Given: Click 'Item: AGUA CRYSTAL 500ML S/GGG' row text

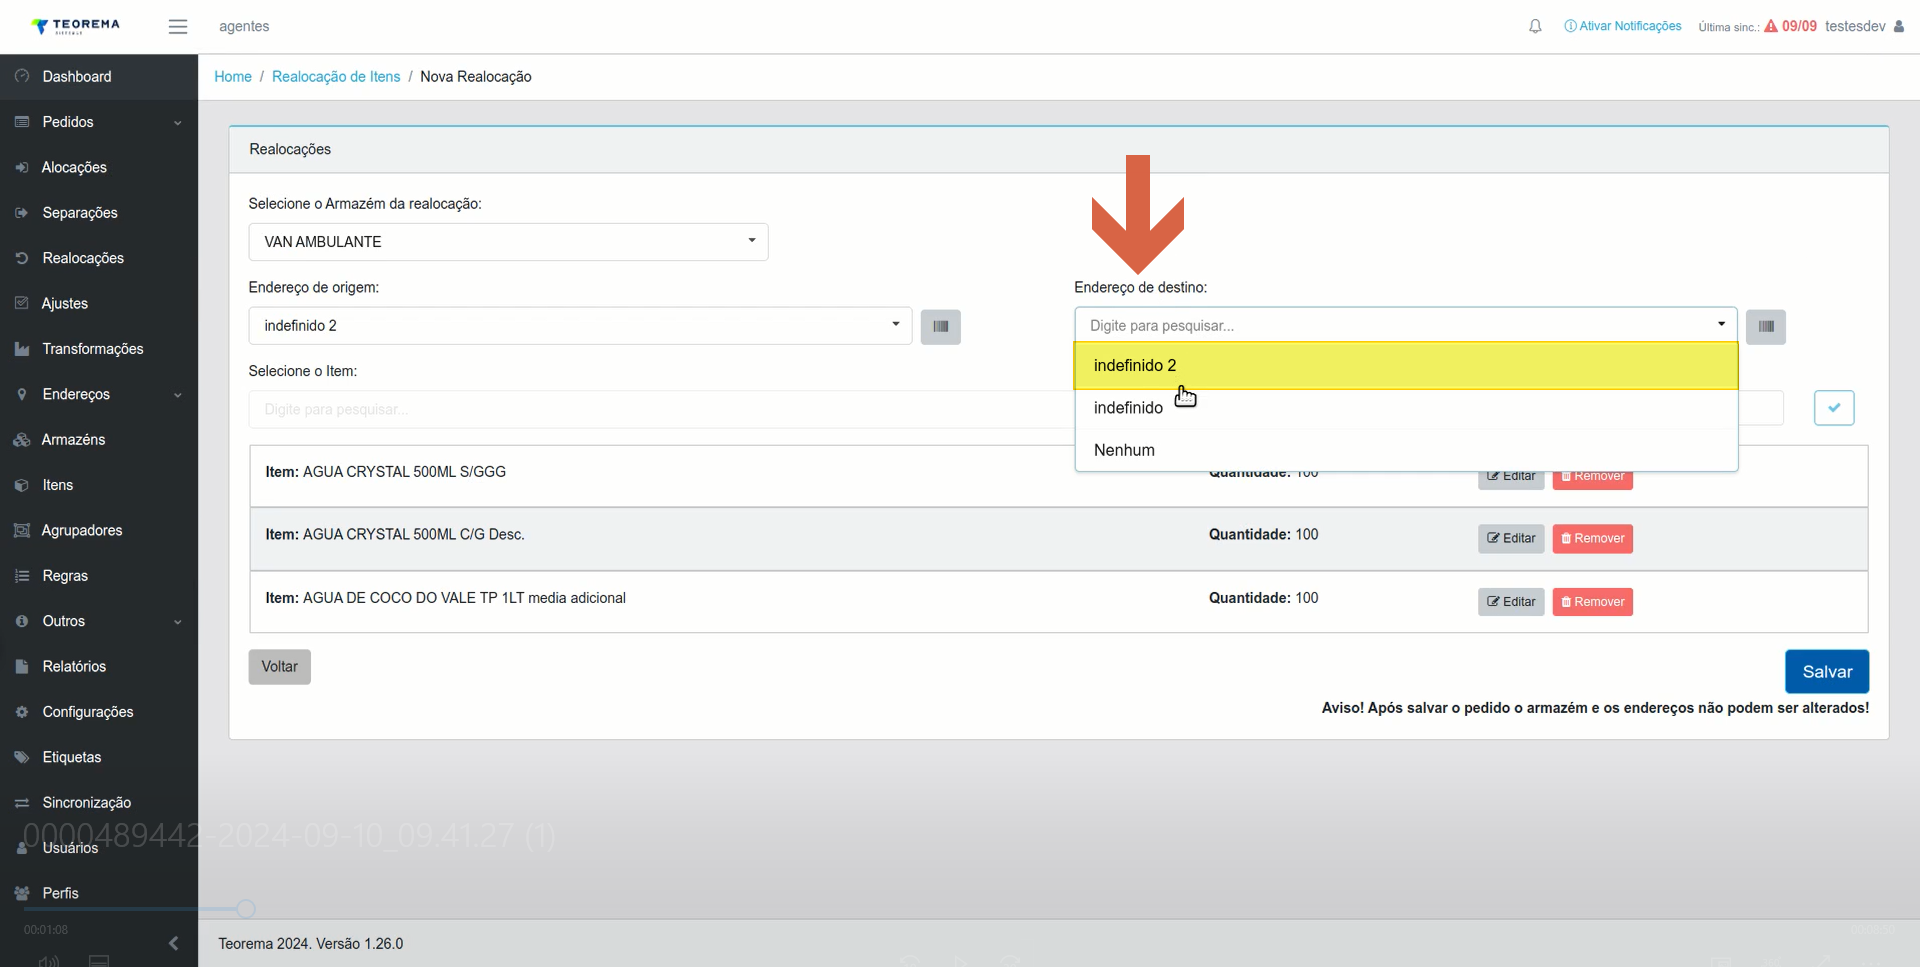Looking at the screenshot, I should pyautogui.click(x=386, y=472).
